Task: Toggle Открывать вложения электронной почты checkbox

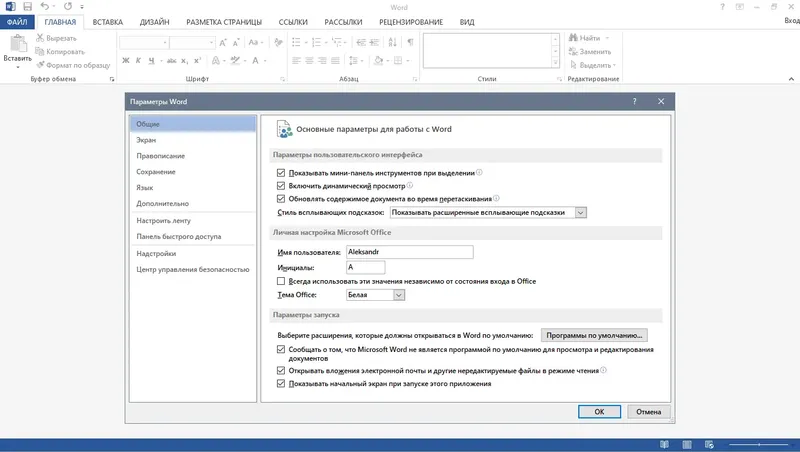Action: click(x=281, y=370)
